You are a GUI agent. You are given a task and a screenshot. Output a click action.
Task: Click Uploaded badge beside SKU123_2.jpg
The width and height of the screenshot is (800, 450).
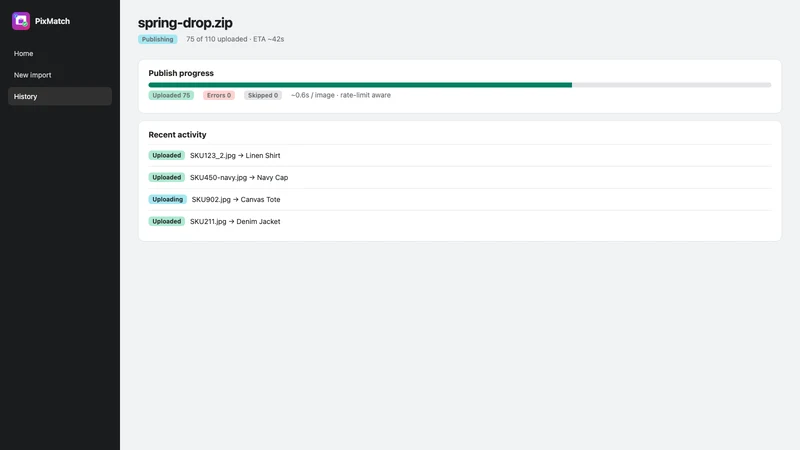(167, 156)
